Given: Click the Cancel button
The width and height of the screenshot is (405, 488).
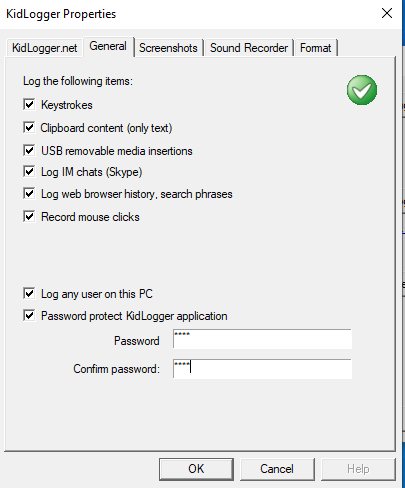Looking at the screenshot, I should [277, 469].
